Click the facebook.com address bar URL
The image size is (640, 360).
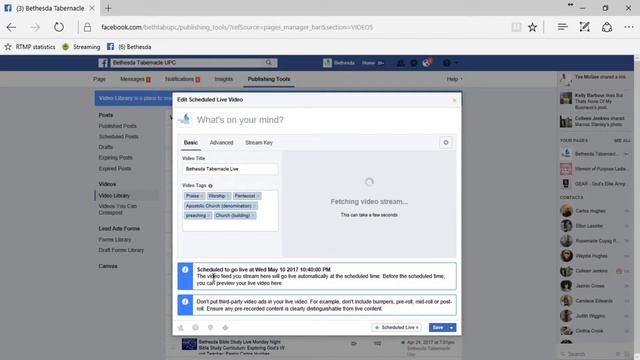237,27
